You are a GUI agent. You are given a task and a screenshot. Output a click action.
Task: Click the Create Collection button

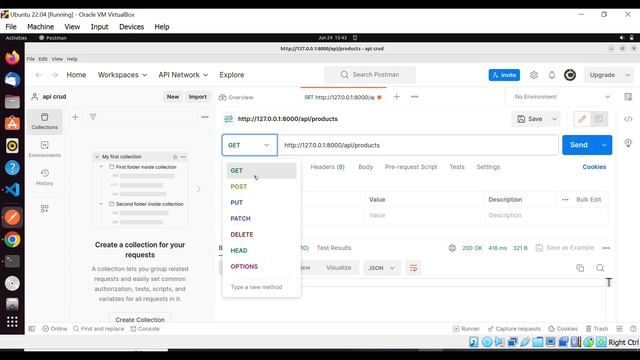pos(140,320)
